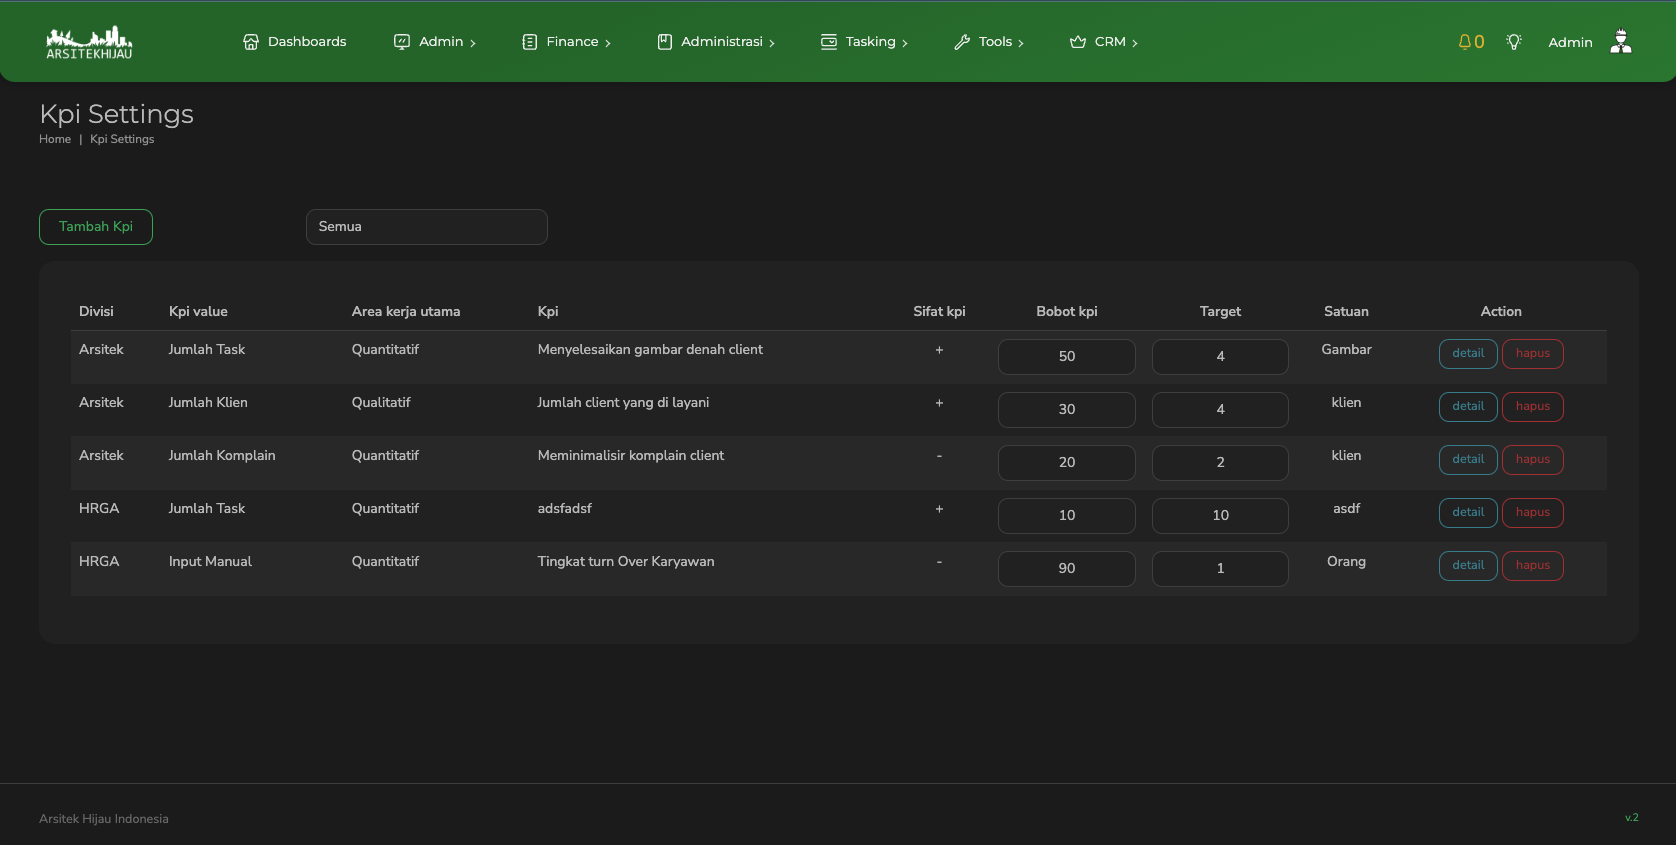This screenshot has height=845, width=1676.
Task: Expand the Tasking menu chevron
Action: [x=905, y=43]
